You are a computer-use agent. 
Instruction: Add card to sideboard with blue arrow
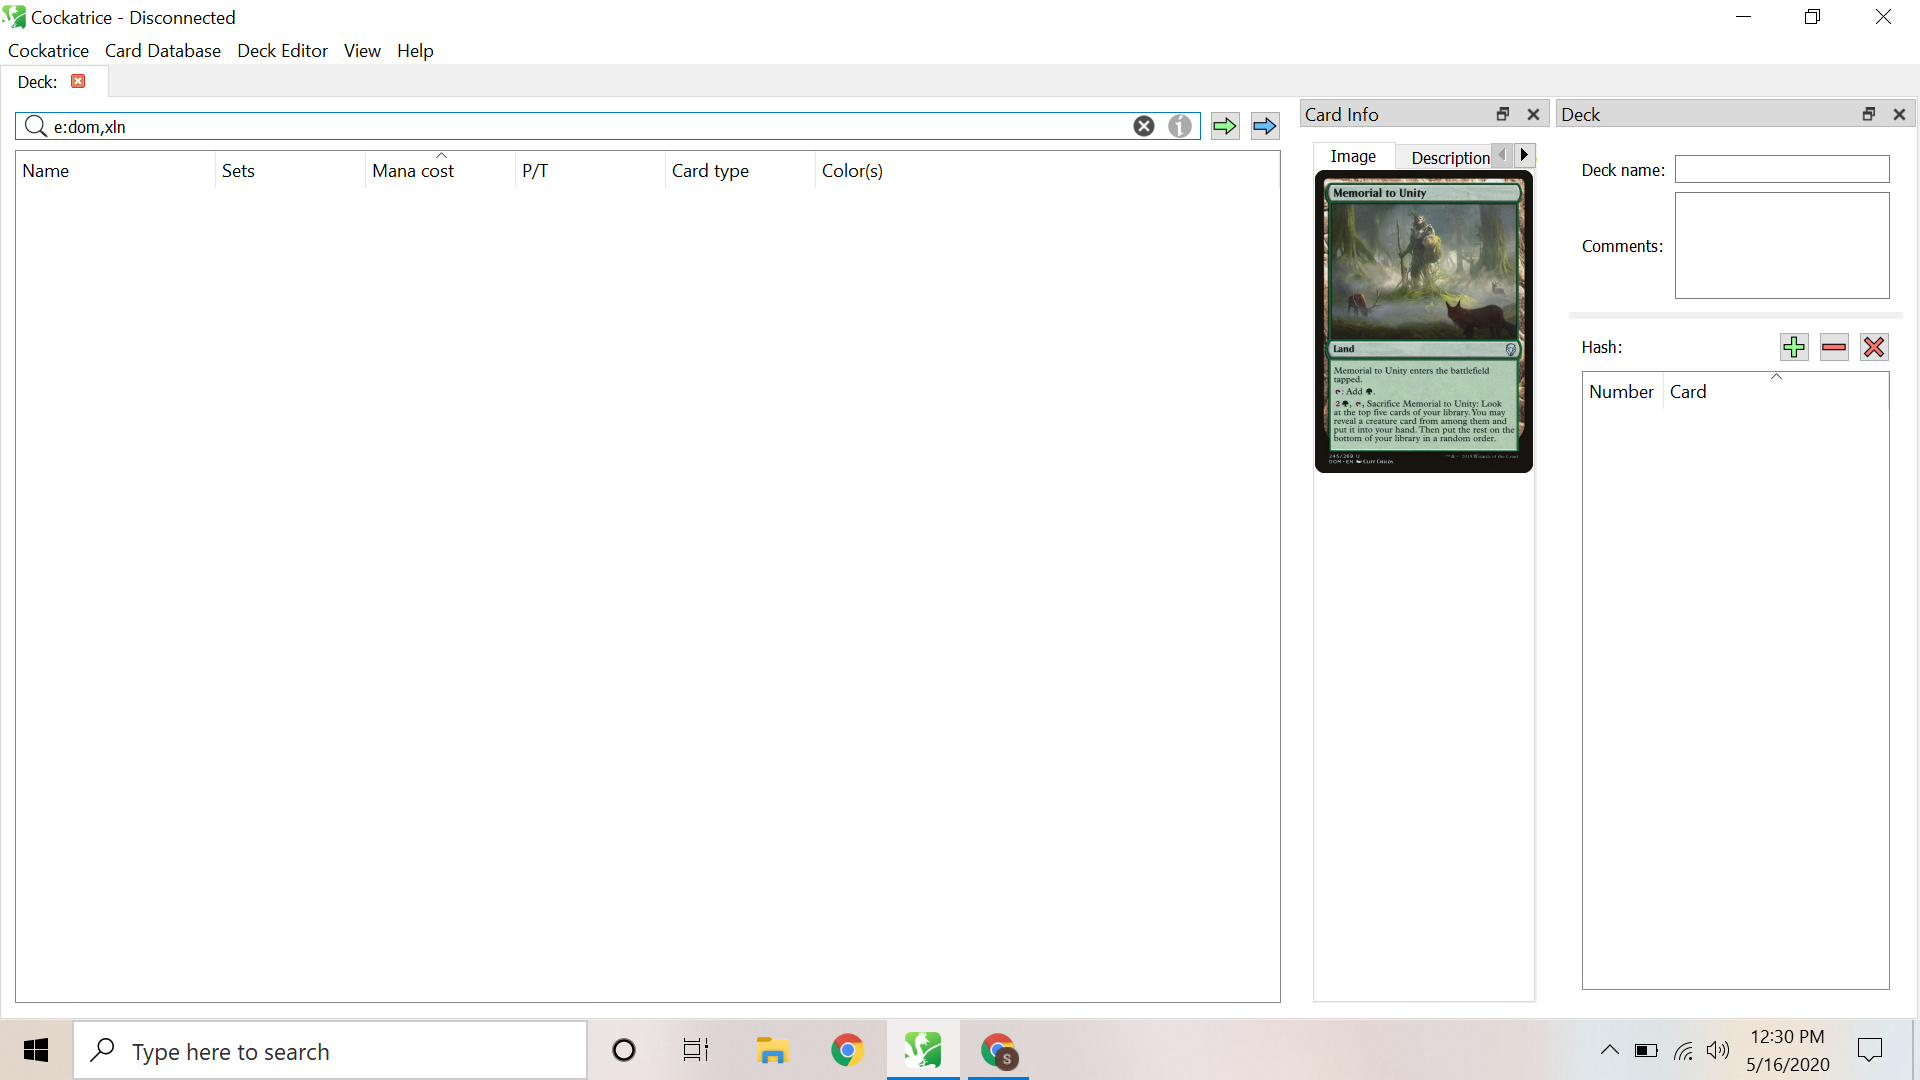[x=1263, y=126]
